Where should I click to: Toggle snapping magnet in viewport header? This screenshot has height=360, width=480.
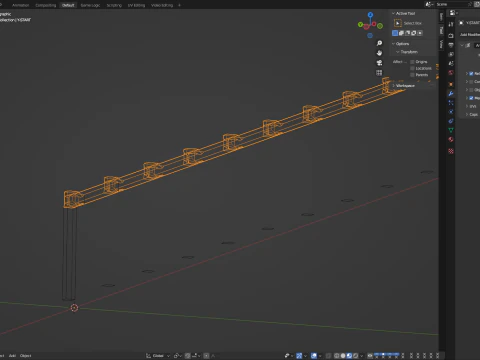pos(188,356)
